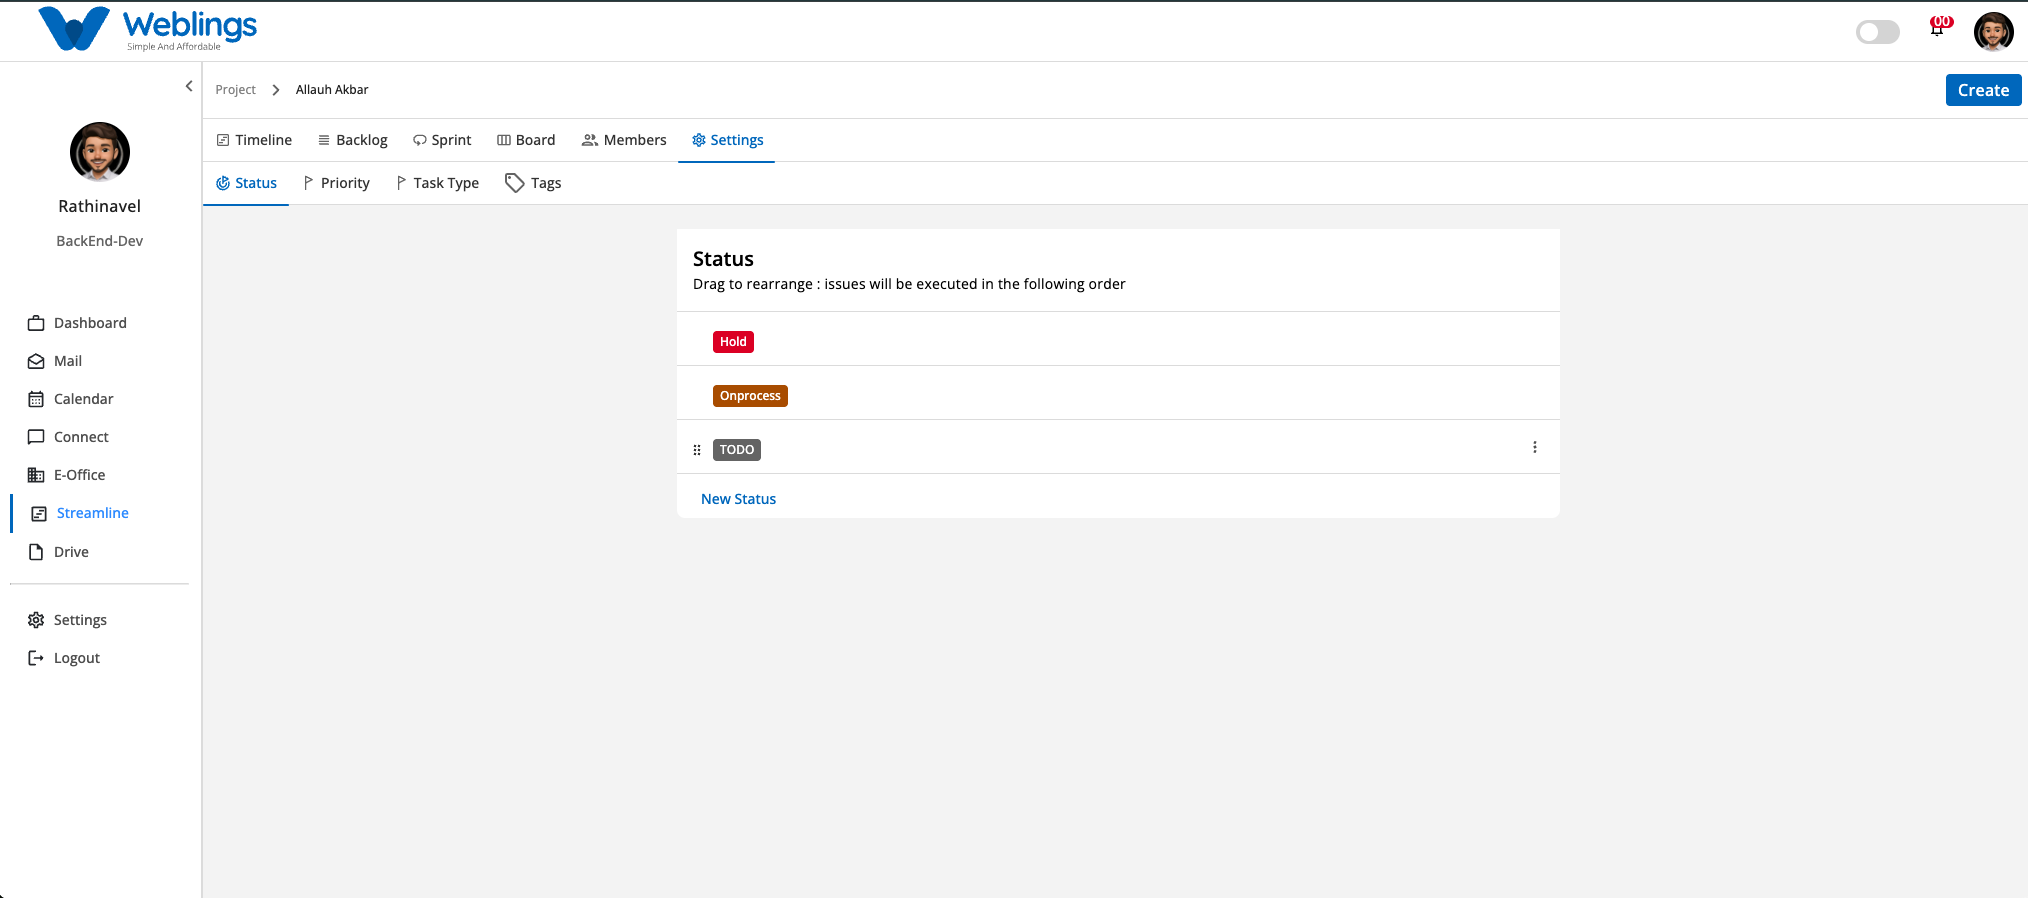Open the Board tab

(x=526, y=140)
